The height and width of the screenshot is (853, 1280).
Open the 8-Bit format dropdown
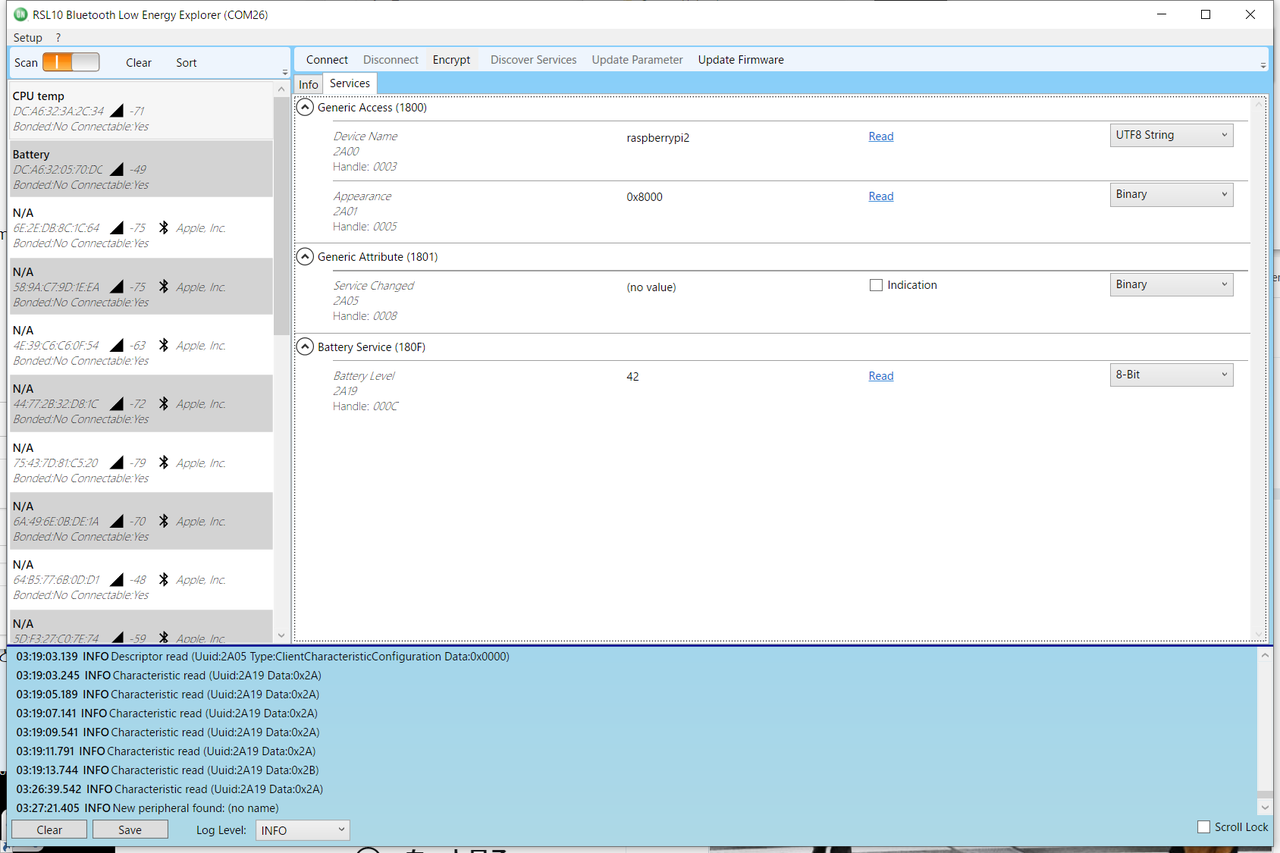[1171, 375]
